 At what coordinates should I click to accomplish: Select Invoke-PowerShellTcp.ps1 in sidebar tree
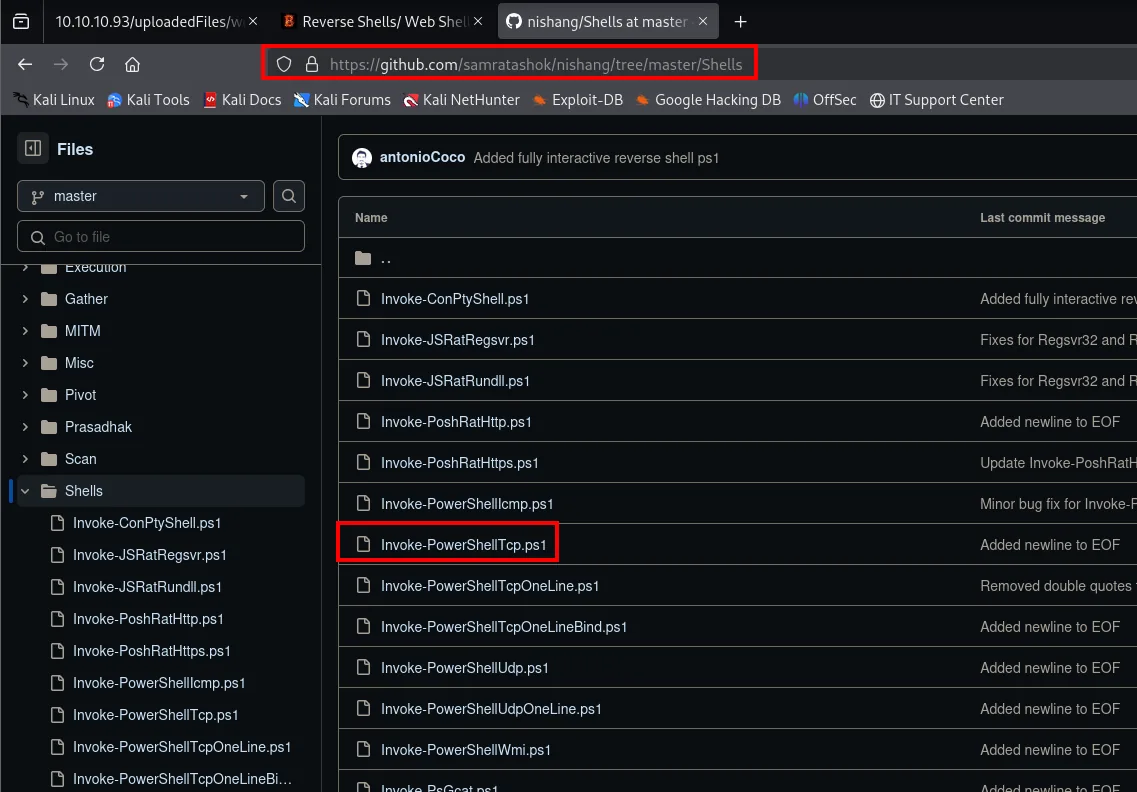point(155,714)
